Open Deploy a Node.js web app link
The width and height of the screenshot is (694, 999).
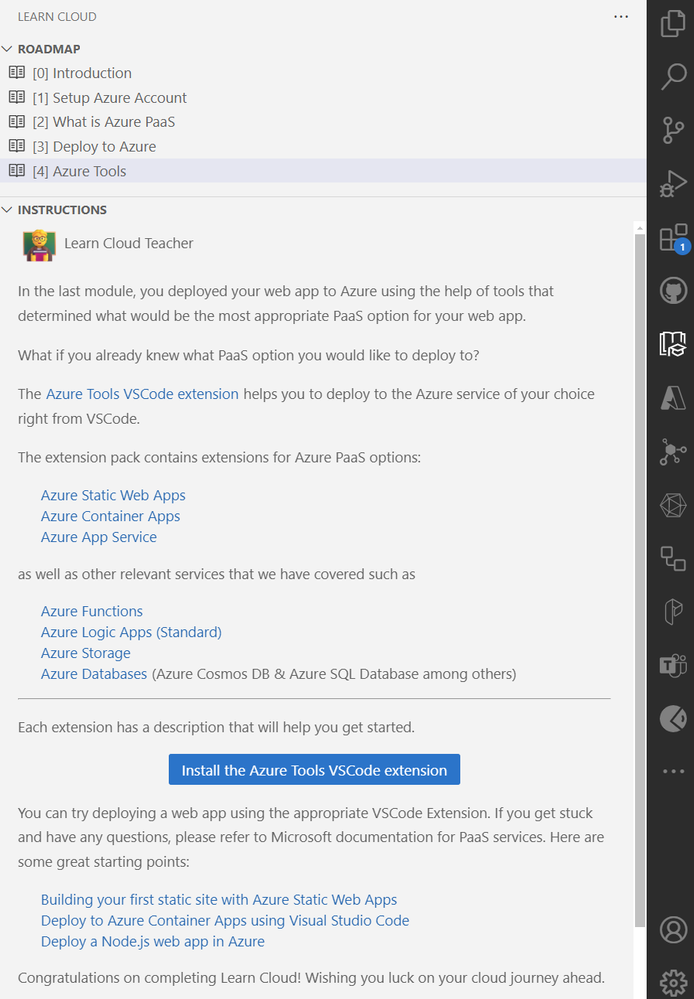tap(152, 942)
